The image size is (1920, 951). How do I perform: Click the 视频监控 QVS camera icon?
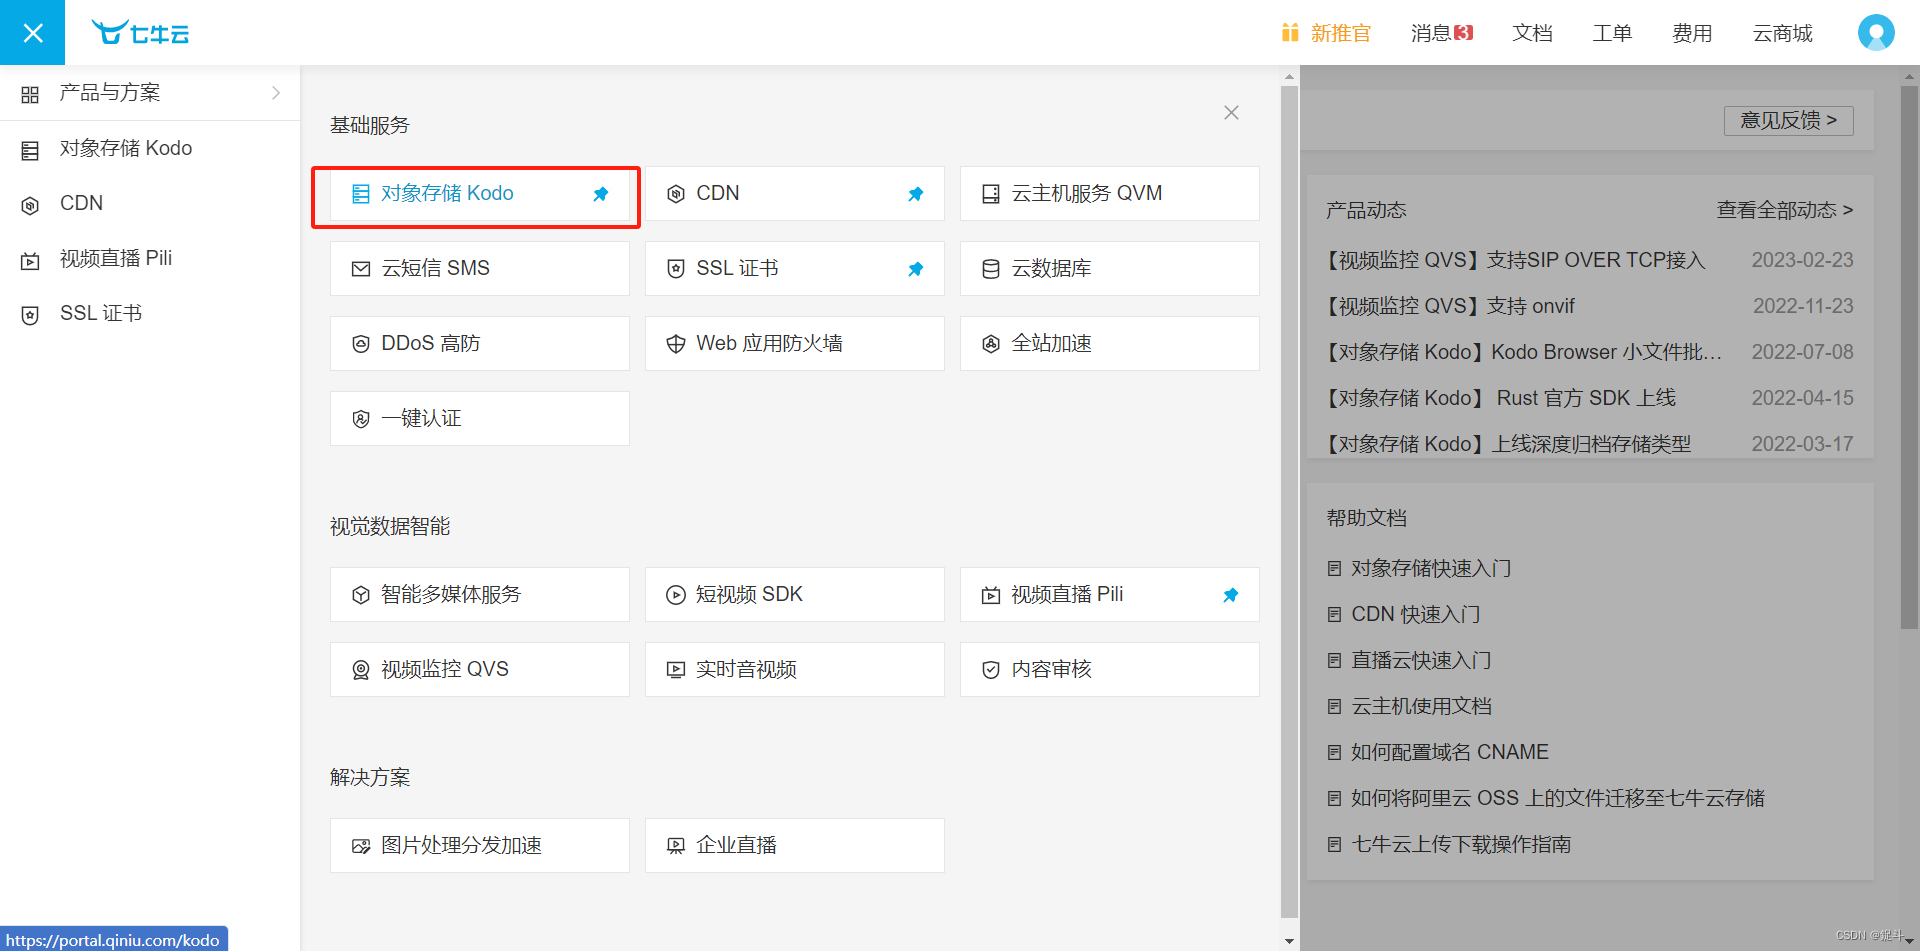coord(361,670)
